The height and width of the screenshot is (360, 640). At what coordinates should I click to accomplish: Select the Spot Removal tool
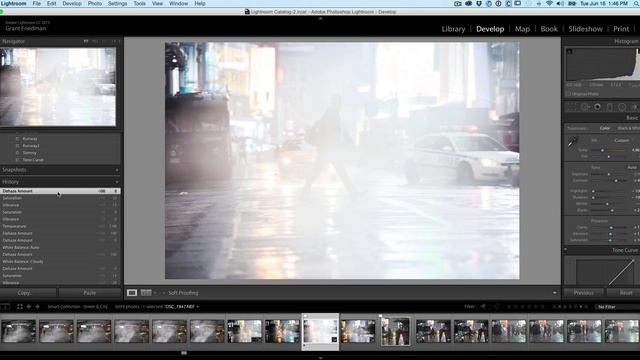[585, 107]
